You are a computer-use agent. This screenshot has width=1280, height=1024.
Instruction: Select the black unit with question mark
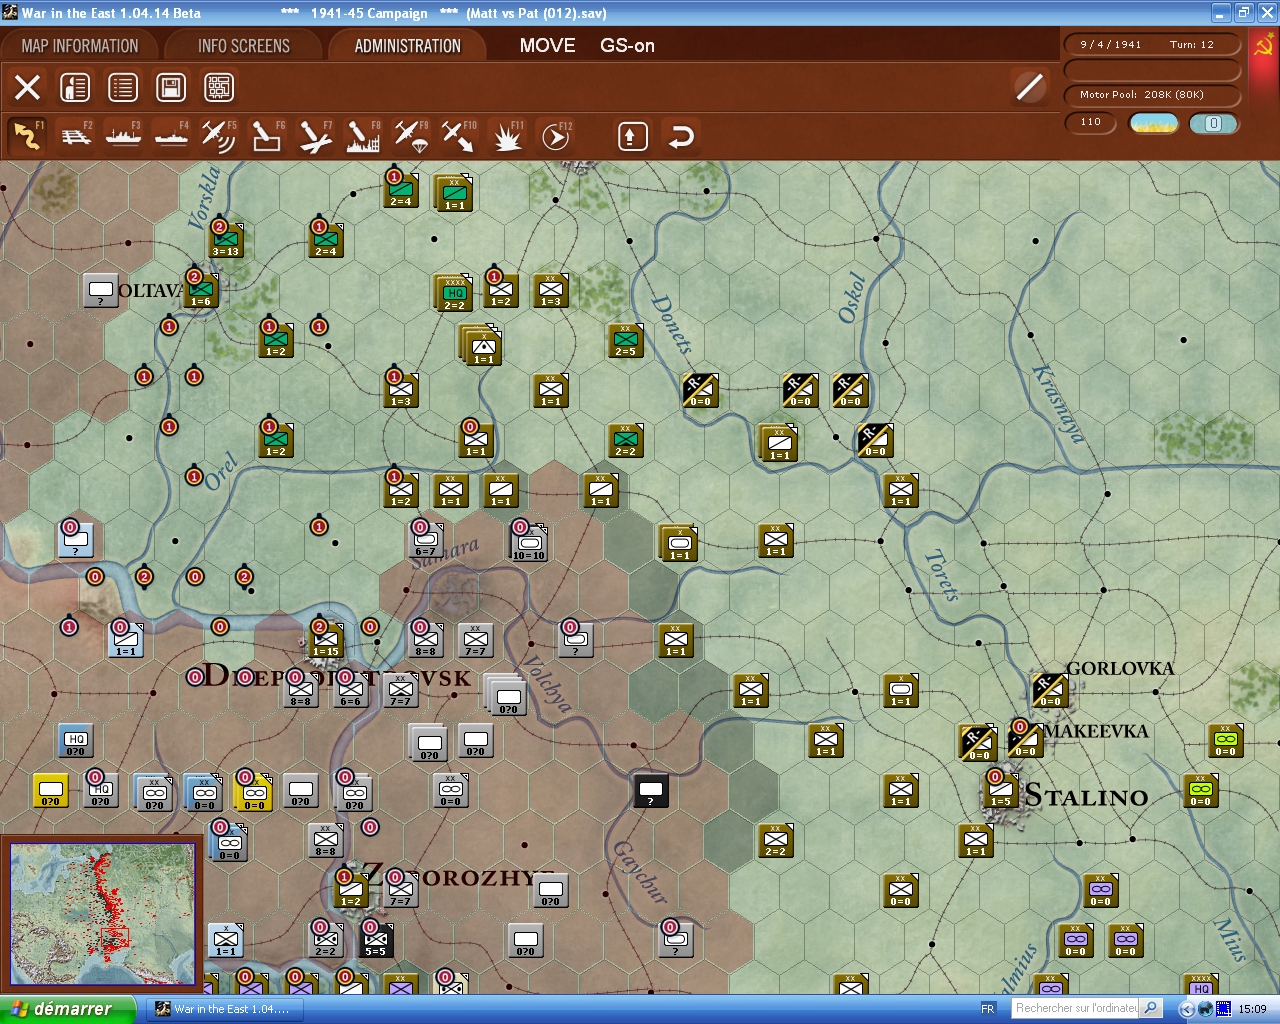651,790
